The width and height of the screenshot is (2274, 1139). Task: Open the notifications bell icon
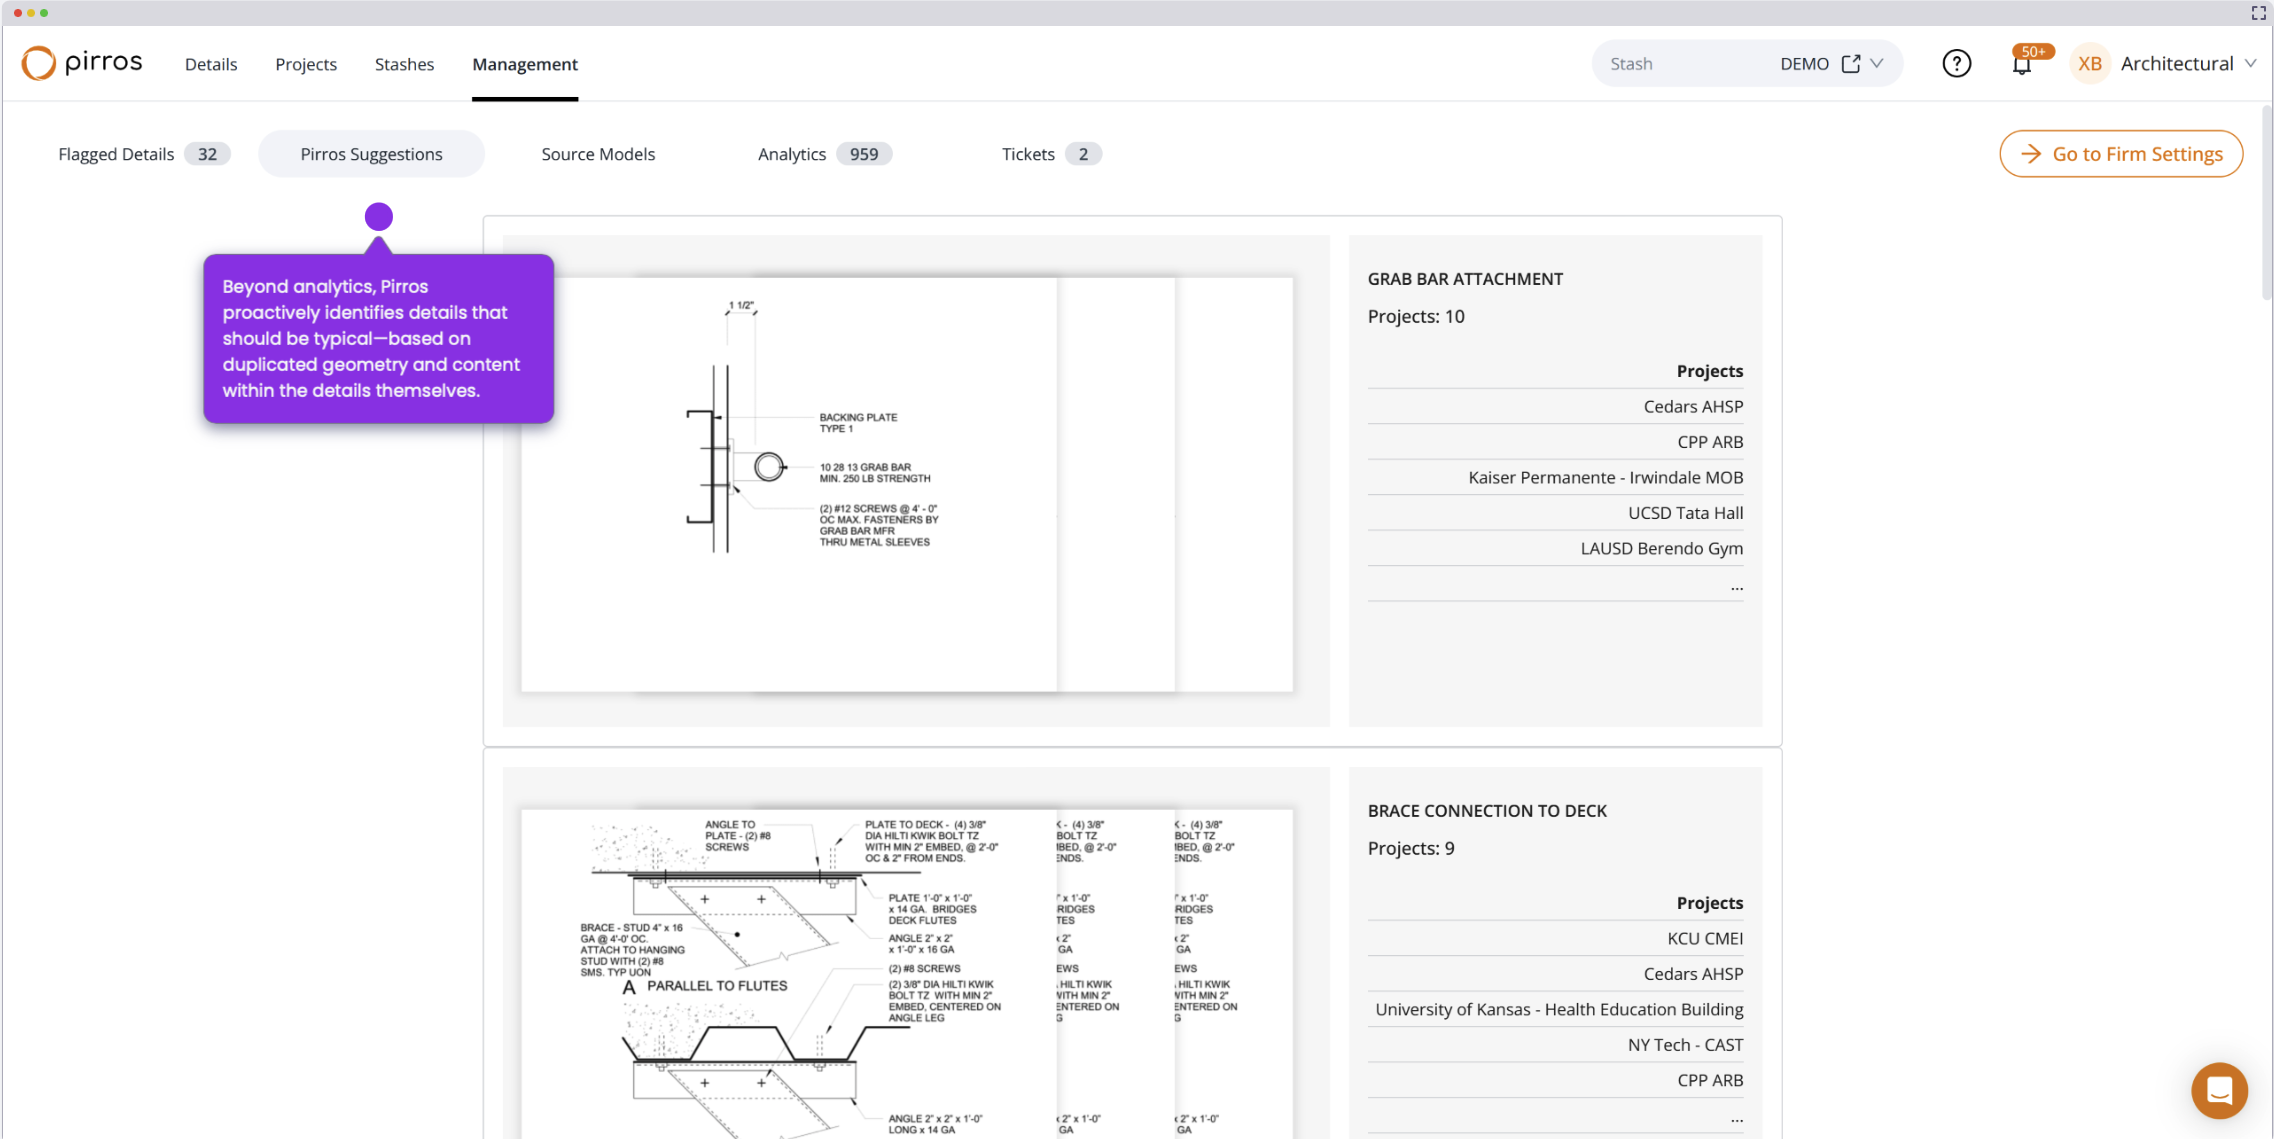(x=2021, y=65)
